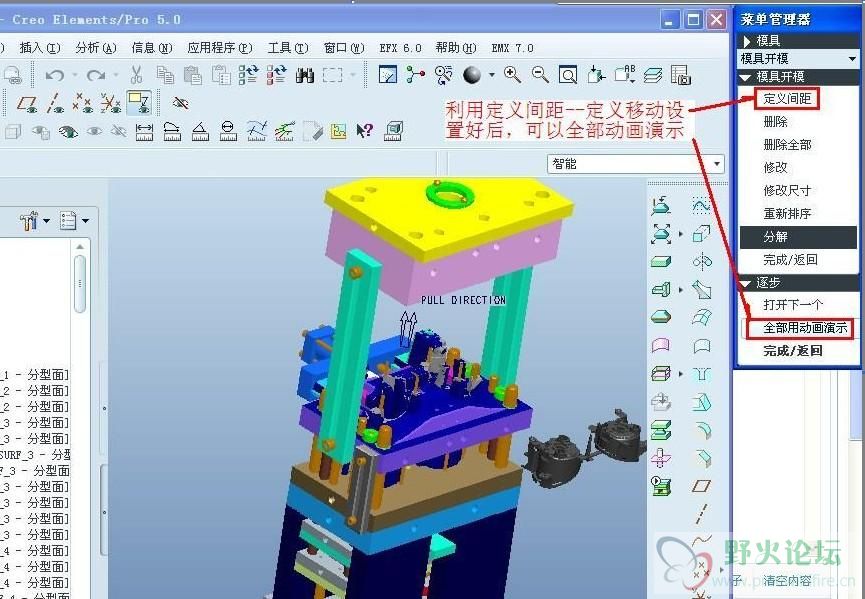
Task: Open the Find binoculars tool
Action: [305, 74]
